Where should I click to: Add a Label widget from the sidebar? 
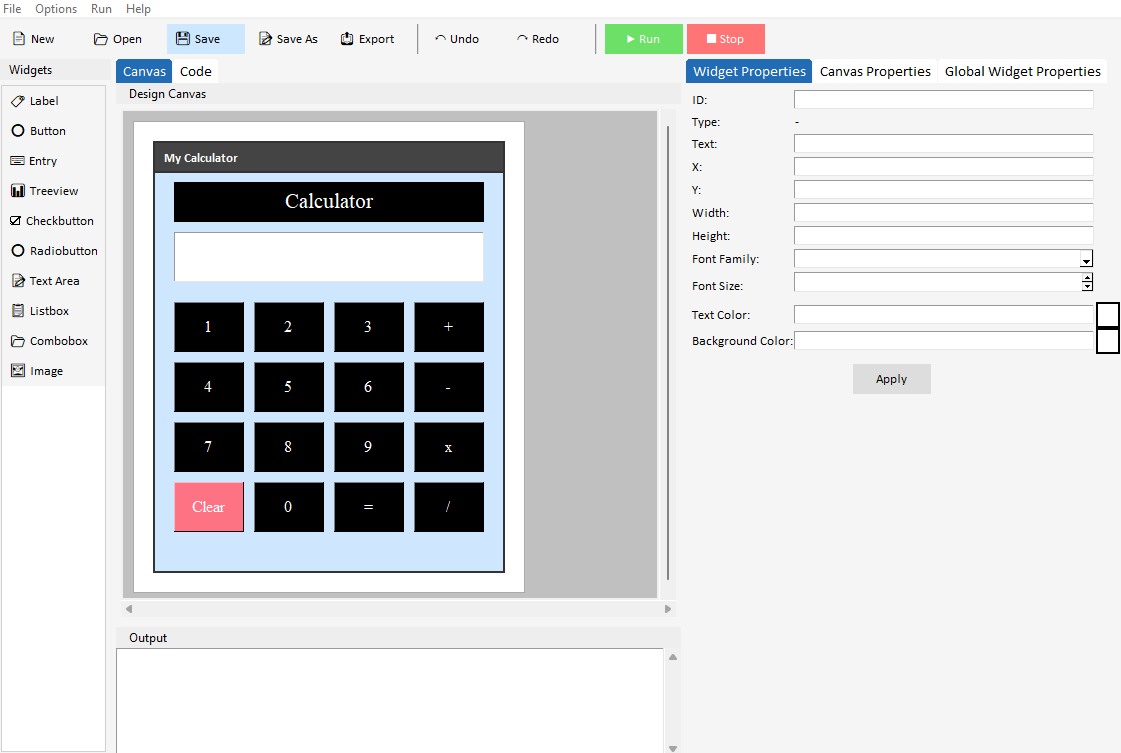coord(41,100)
